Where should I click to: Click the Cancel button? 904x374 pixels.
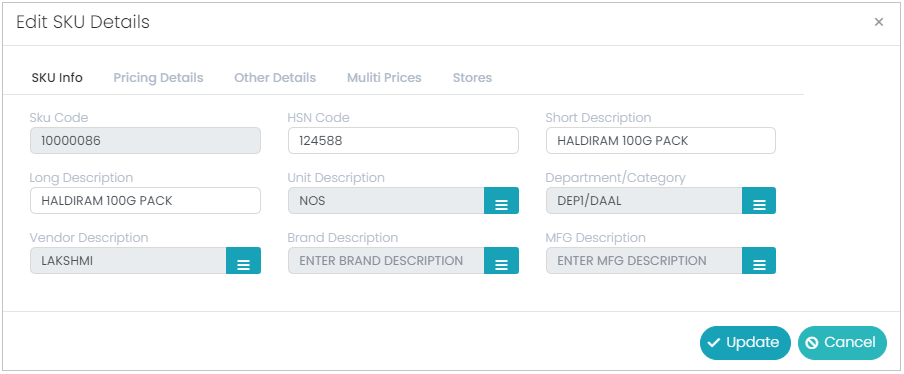[x=842, y=343]
